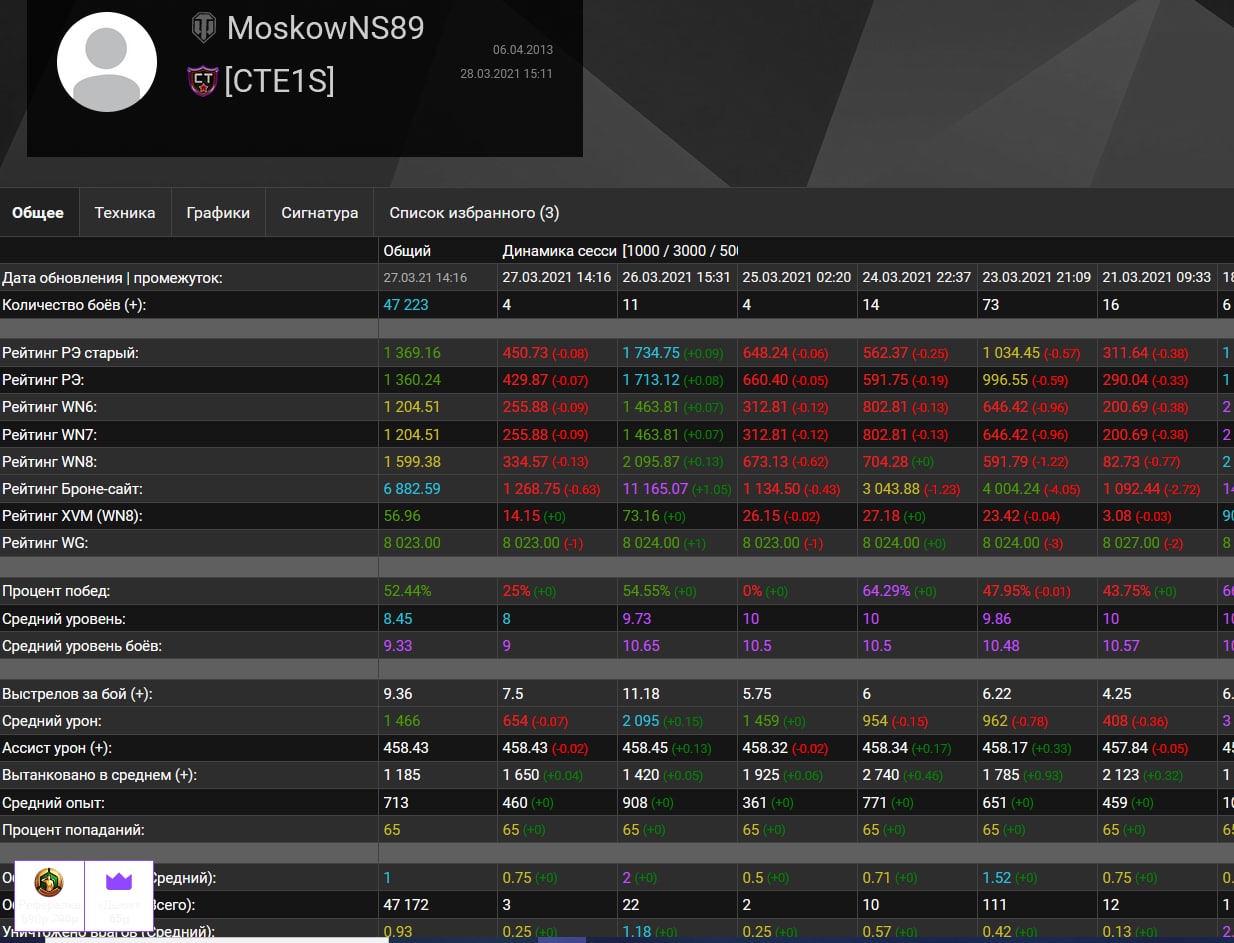
Task: Click the Ассист урон (+) row label
Action: tap(57, 748)
